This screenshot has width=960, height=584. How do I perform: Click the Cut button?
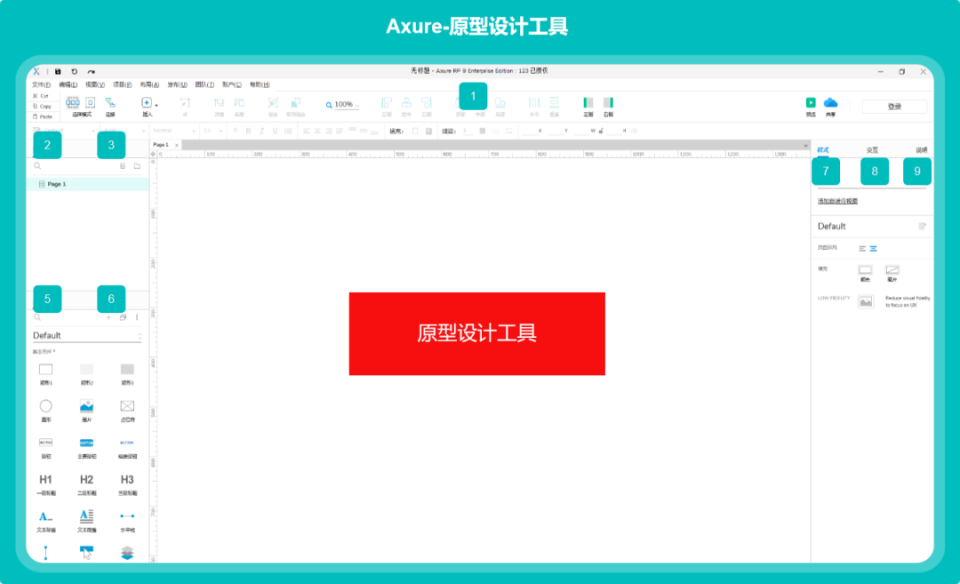[x=41, y=96]
